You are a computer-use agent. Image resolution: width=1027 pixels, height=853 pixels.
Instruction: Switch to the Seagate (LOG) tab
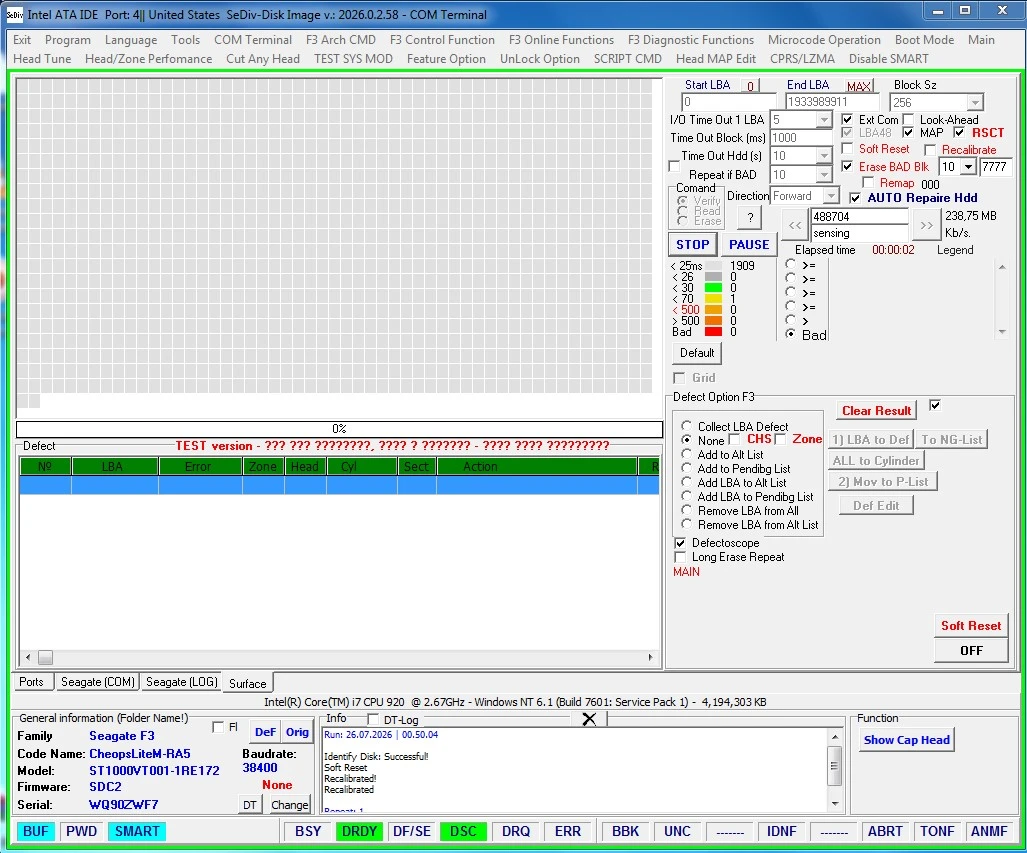pos(181,682)
